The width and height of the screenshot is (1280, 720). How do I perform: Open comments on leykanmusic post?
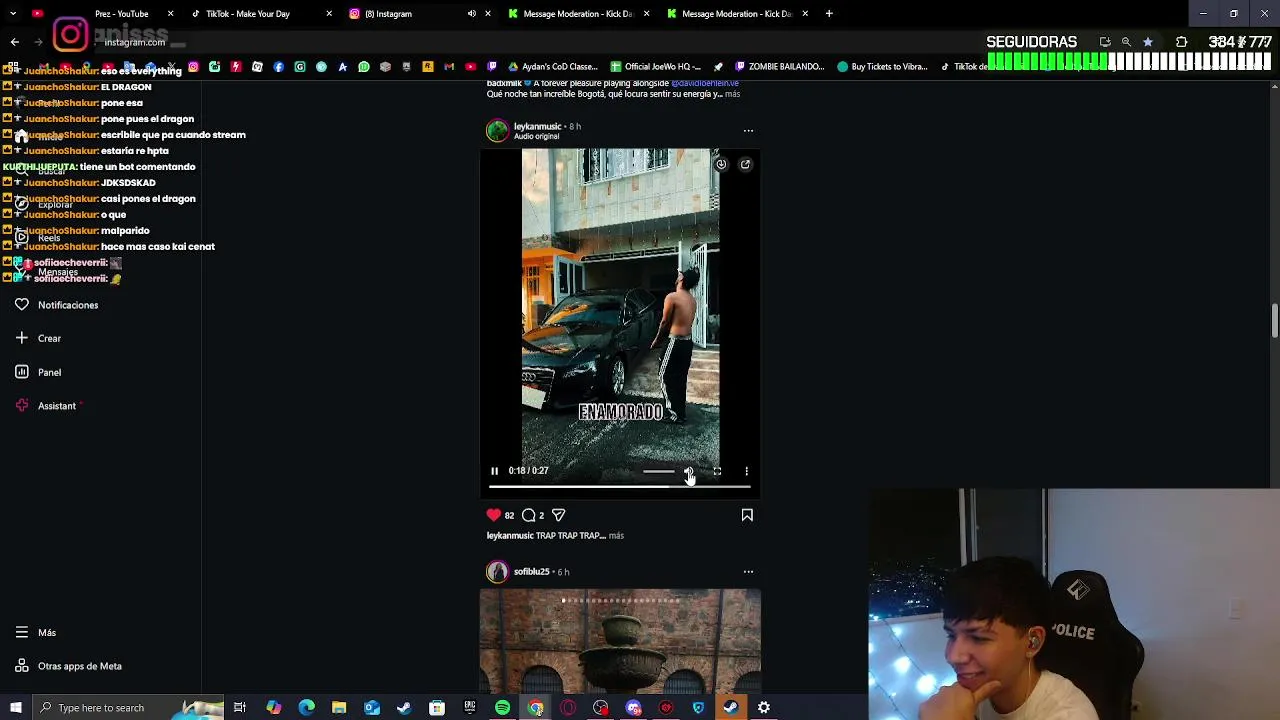click(529, 515)
